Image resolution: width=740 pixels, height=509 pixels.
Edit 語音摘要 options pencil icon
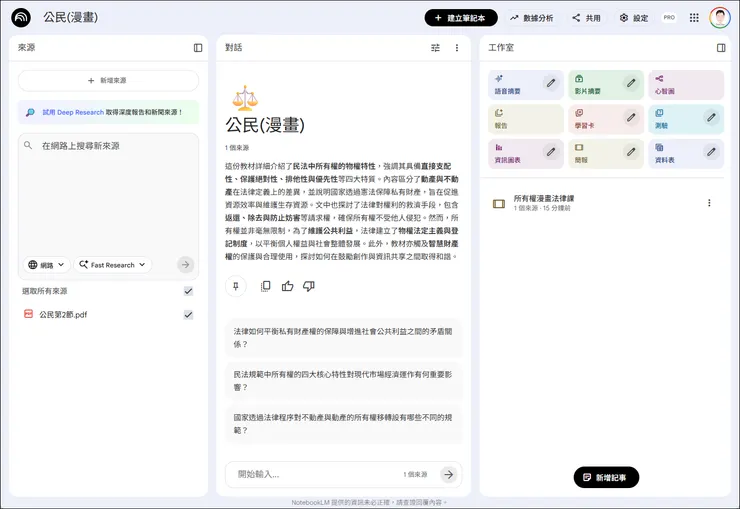click(x=551, y=83)
